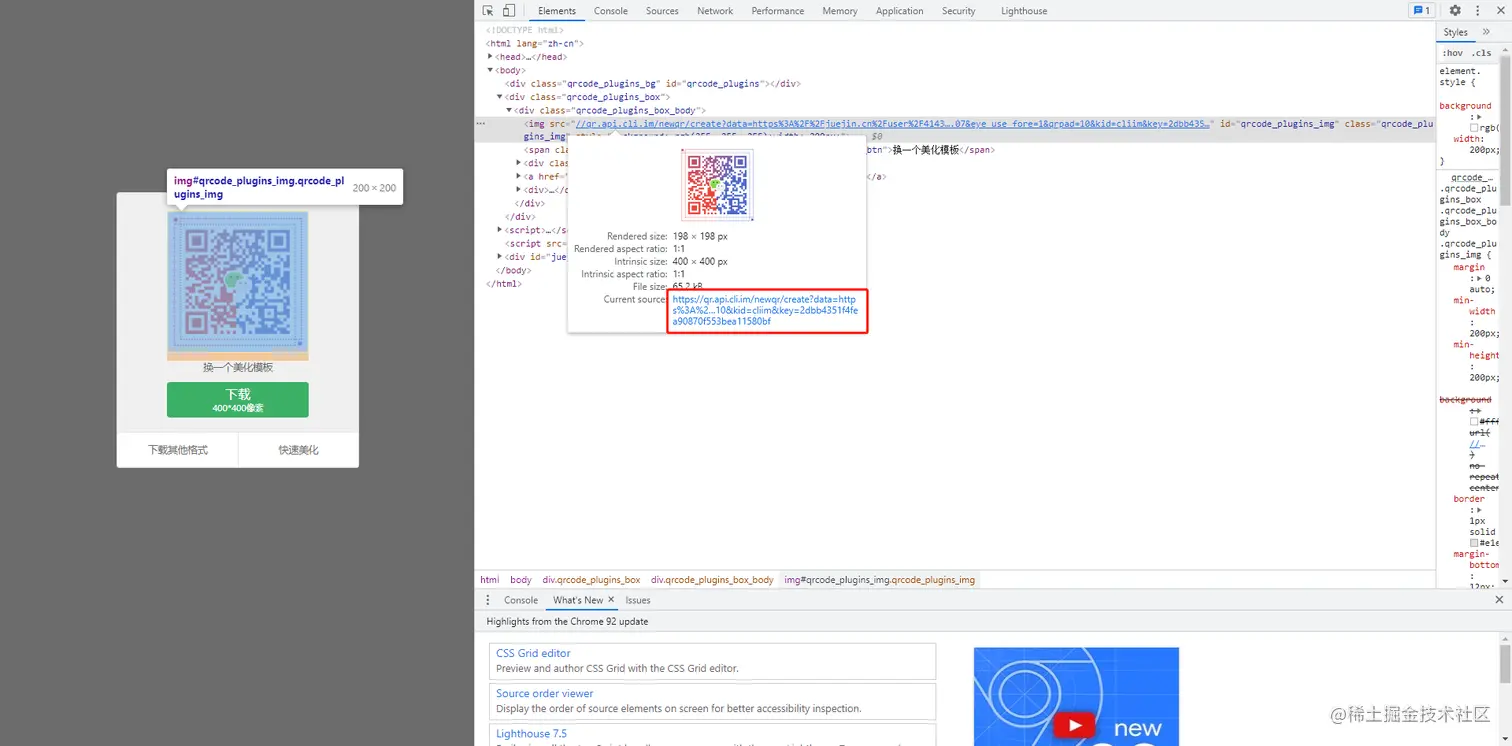This screenshot has width=1512, height=746.
Task: Click 换一个美化模板 under the QR code
Action: click(x=238, y=367)
